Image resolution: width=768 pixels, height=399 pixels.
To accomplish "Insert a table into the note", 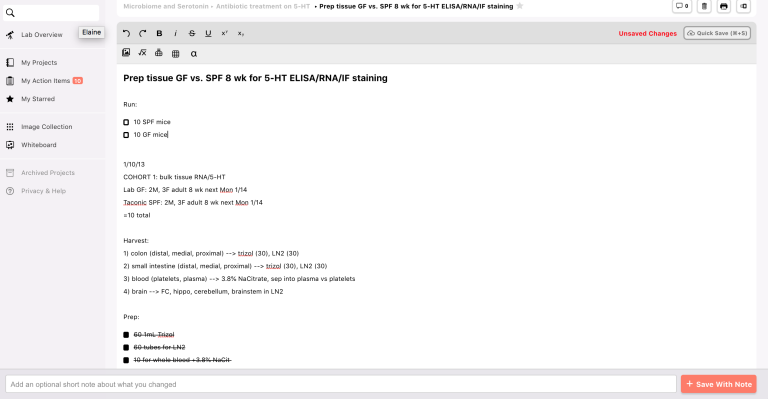I will [x=175, y=53].
